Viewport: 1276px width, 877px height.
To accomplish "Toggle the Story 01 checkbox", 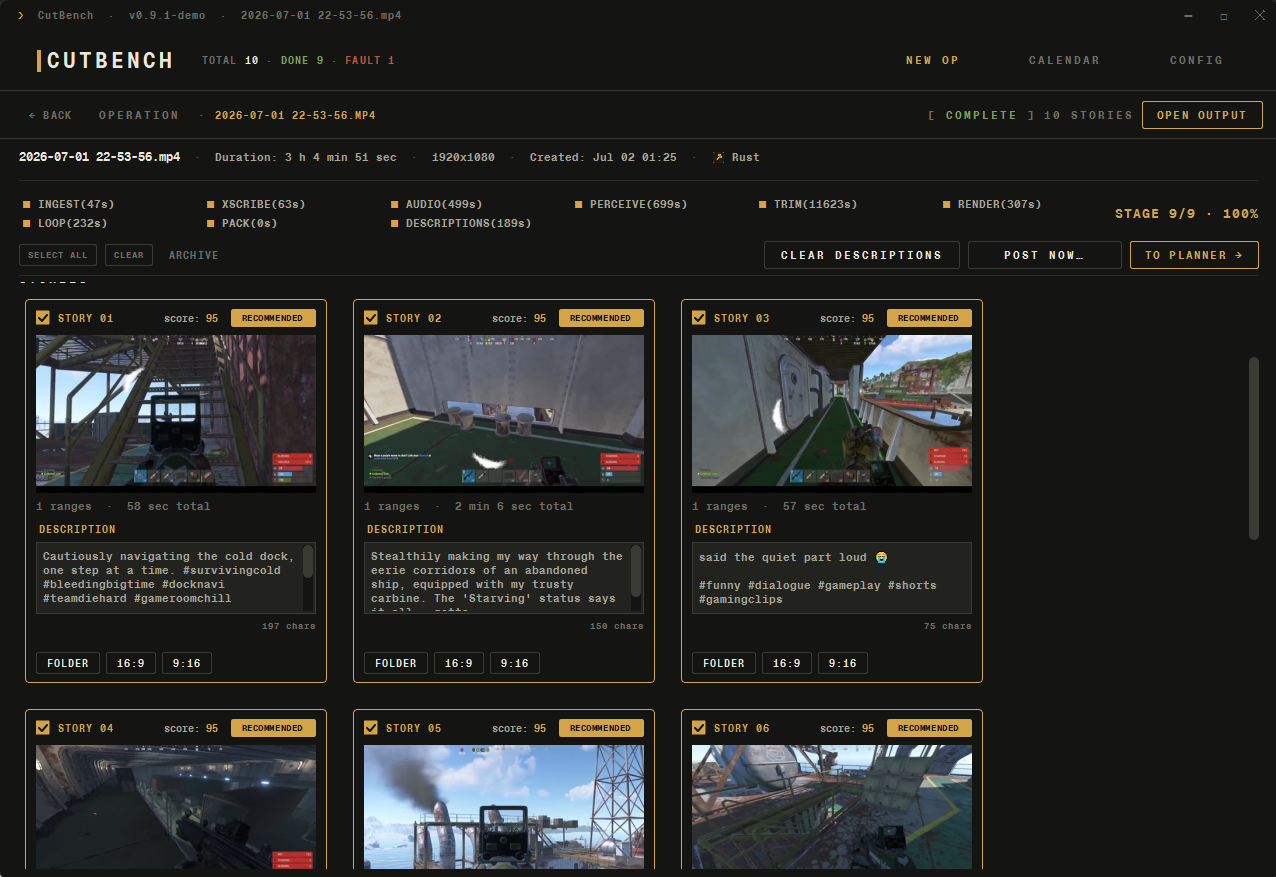I will 43,318.
